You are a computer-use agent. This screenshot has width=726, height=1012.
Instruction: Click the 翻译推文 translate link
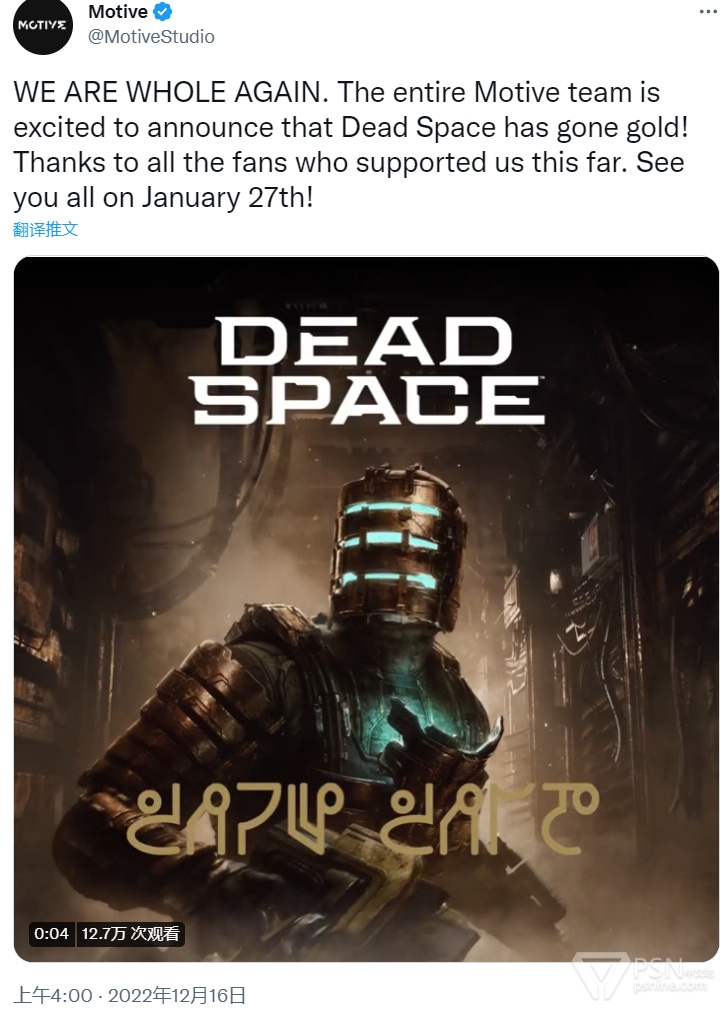[x=45, y=229]
